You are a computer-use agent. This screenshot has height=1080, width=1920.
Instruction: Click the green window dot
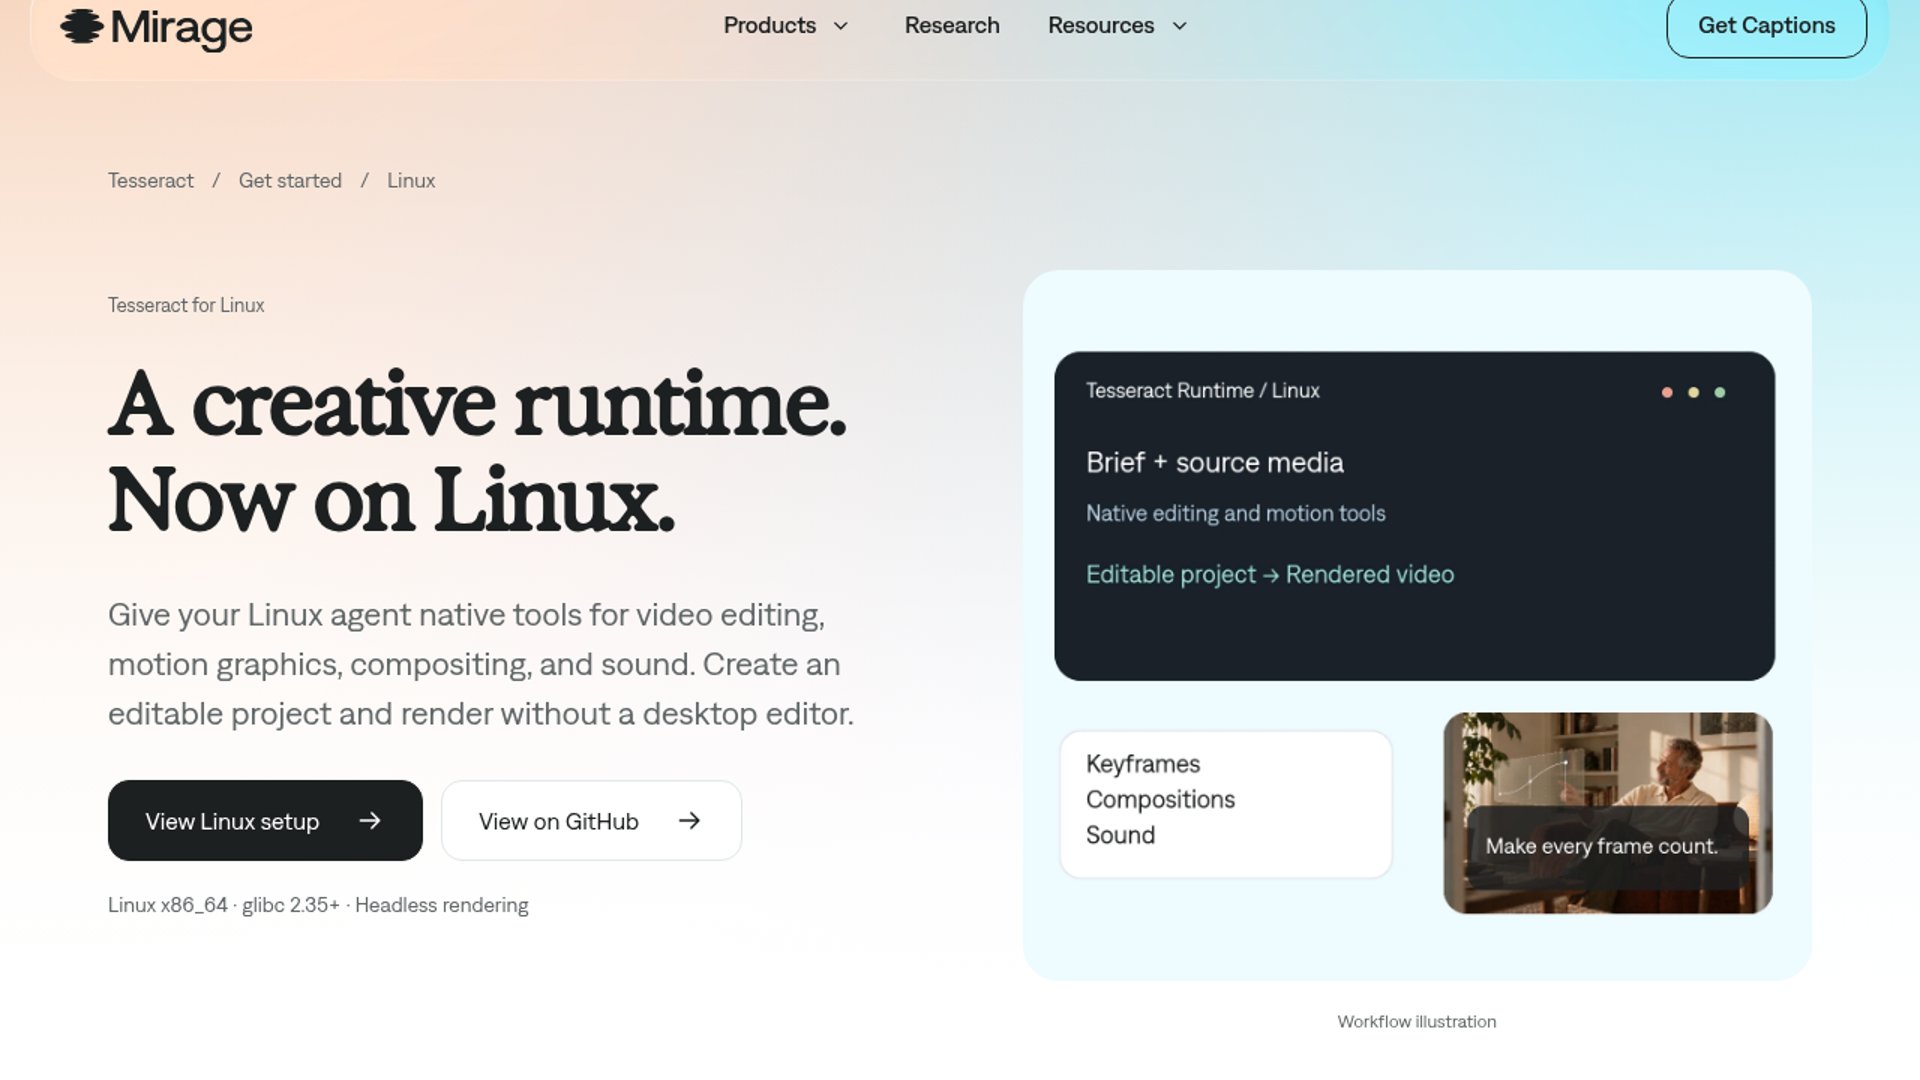point(1720,392)
